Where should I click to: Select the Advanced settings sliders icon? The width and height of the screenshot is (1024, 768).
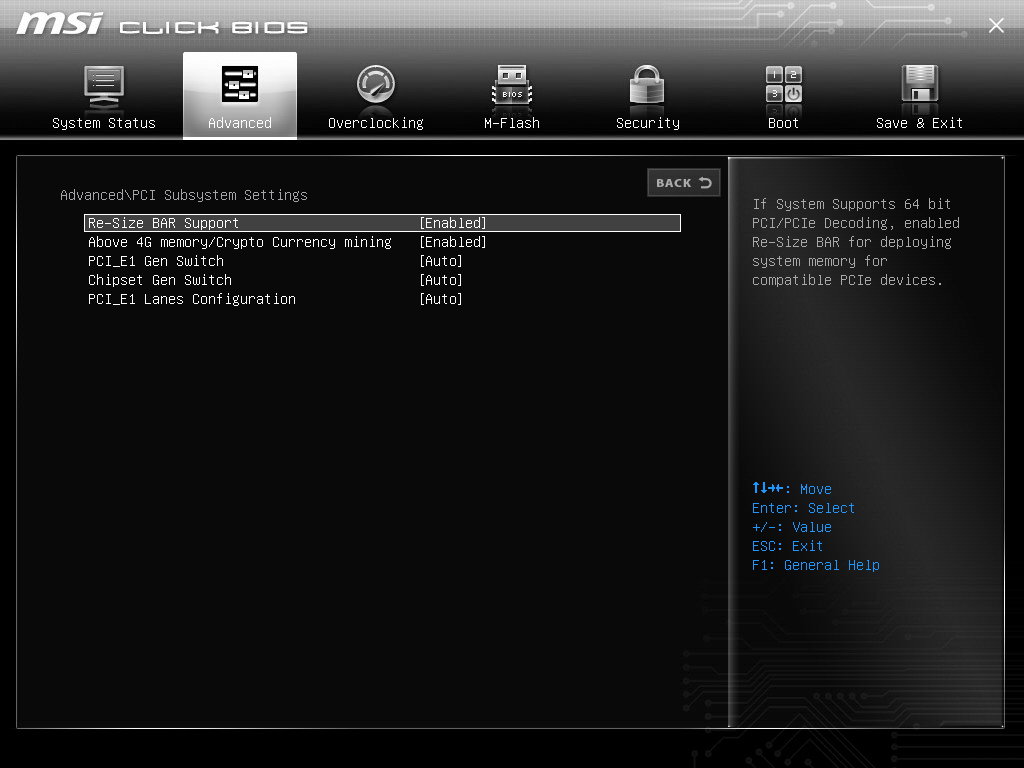point(240,84)
